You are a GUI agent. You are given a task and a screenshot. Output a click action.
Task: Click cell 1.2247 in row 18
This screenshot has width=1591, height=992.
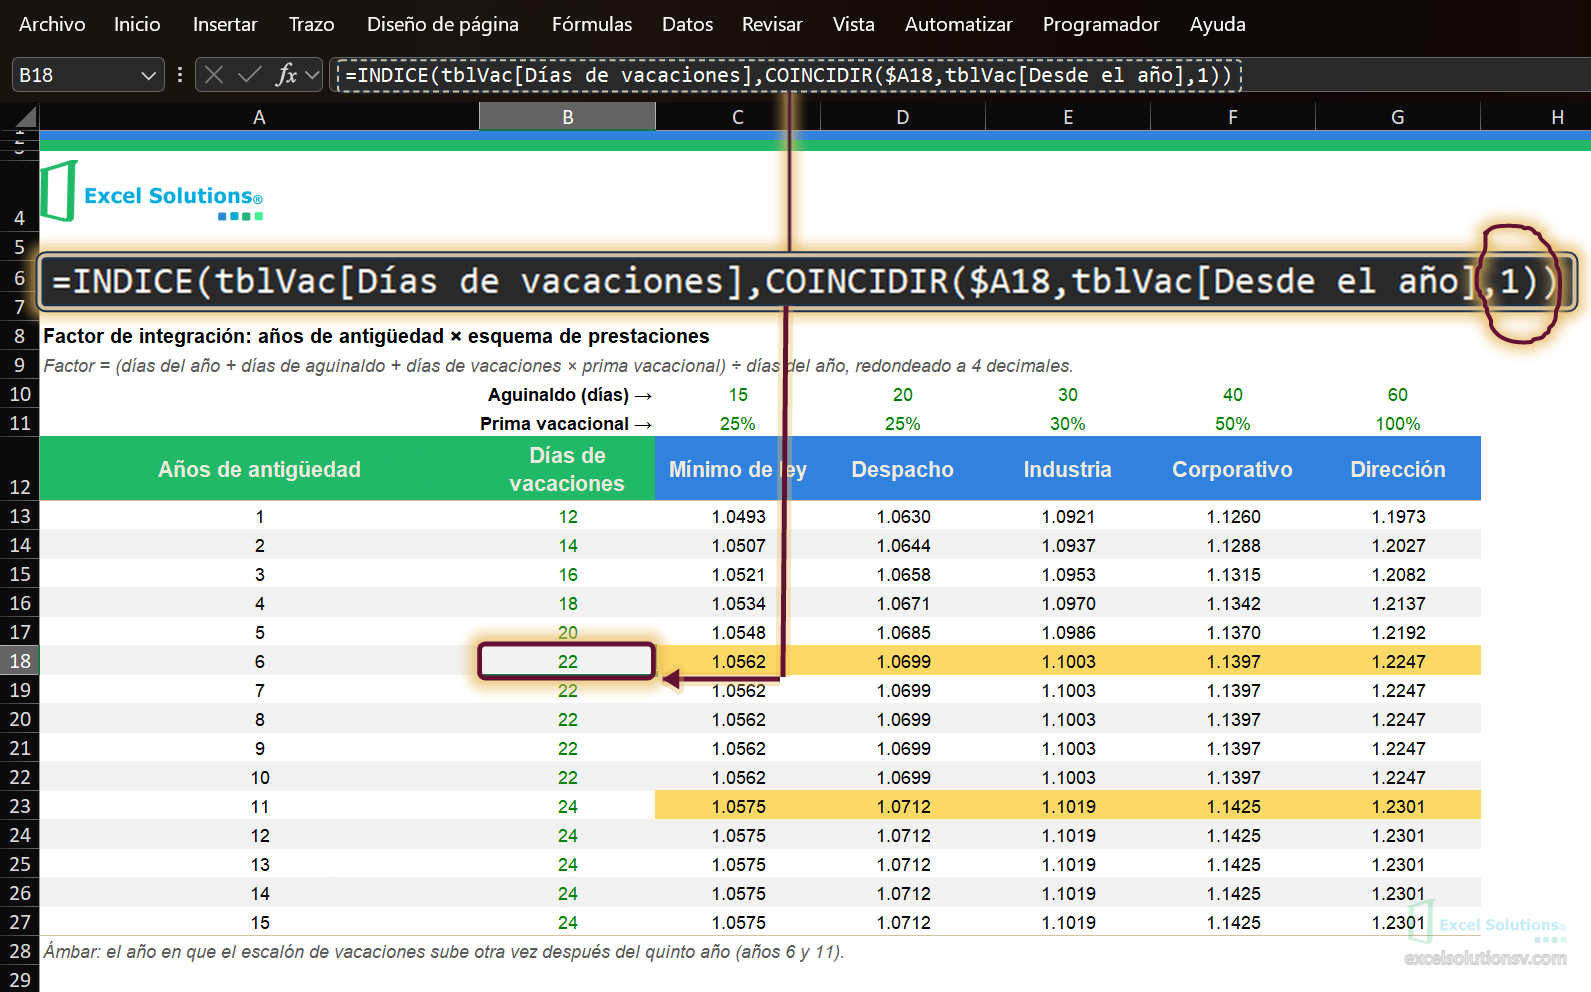coord(1397,661)
